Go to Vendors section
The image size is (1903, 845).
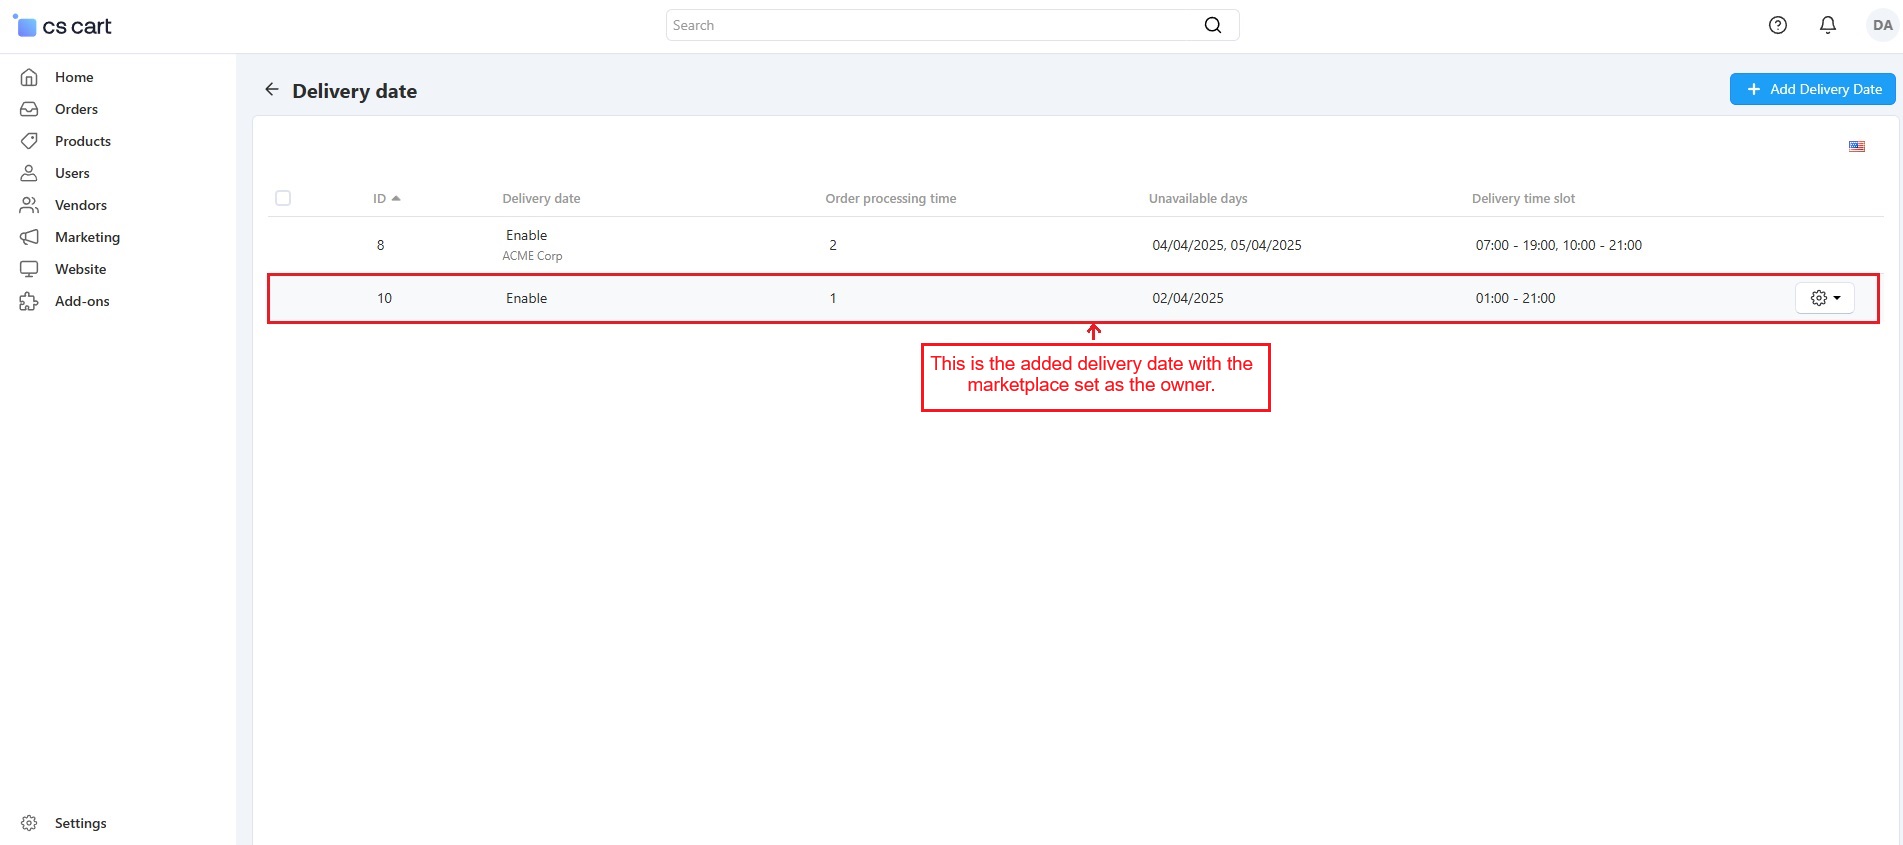coord(80,205)
